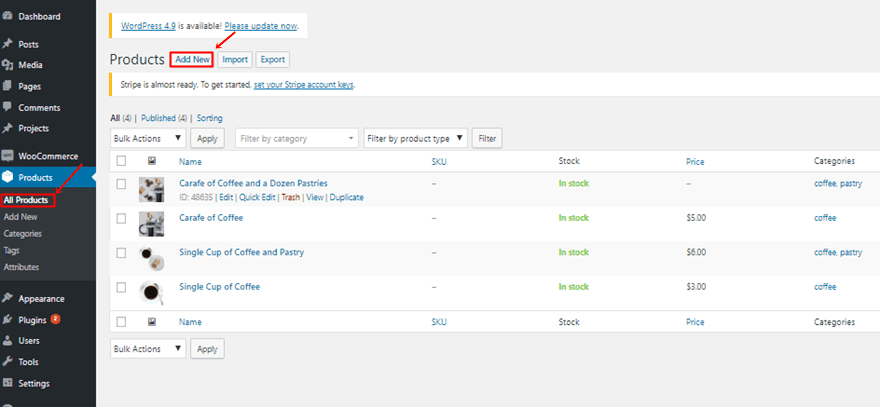Click Trash under Carafe of Coffee and a Dozen Pastries
The width and height of the screenshot is (880, 407).
pos(290,198)
